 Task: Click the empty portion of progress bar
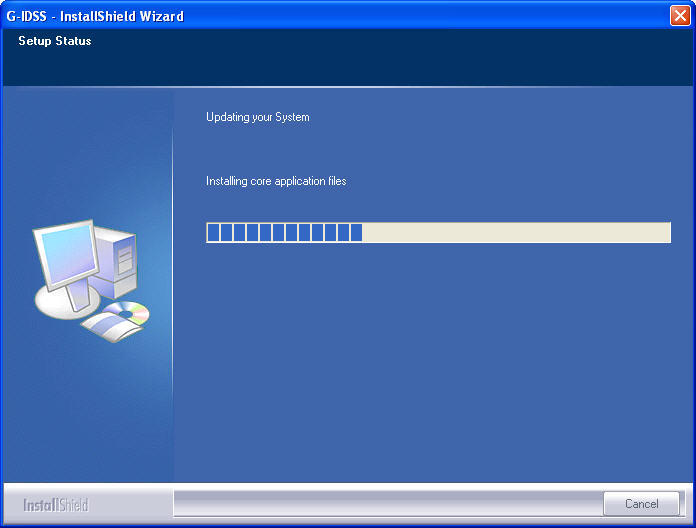tap(515, 233)
